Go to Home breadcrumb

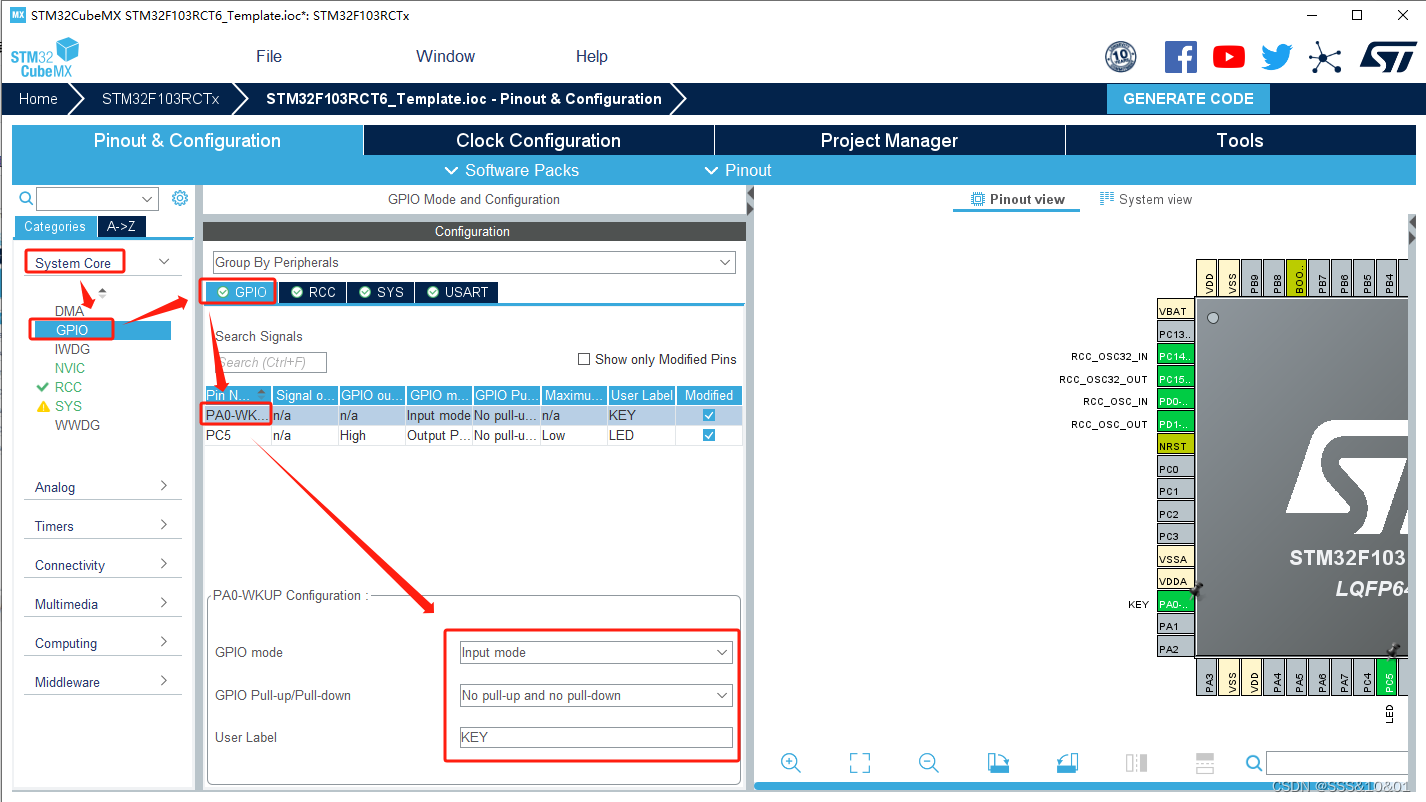coord(38,99)
